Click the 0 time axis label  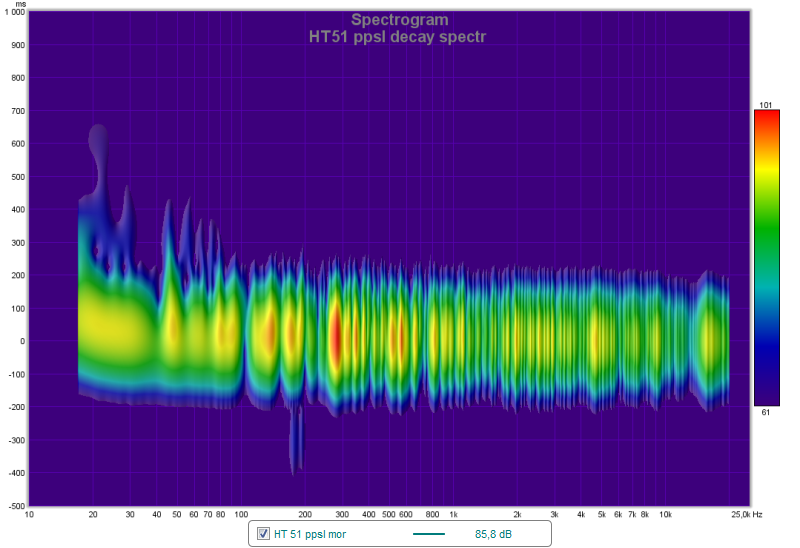(x=22, y=341)
